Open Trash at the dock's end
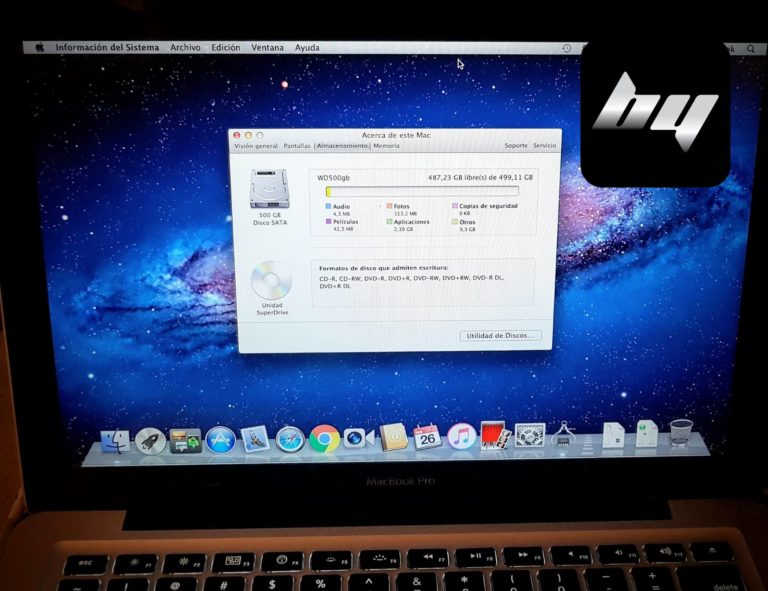The height and width of the screenshot is (591, 768). [x=681, y=433]
